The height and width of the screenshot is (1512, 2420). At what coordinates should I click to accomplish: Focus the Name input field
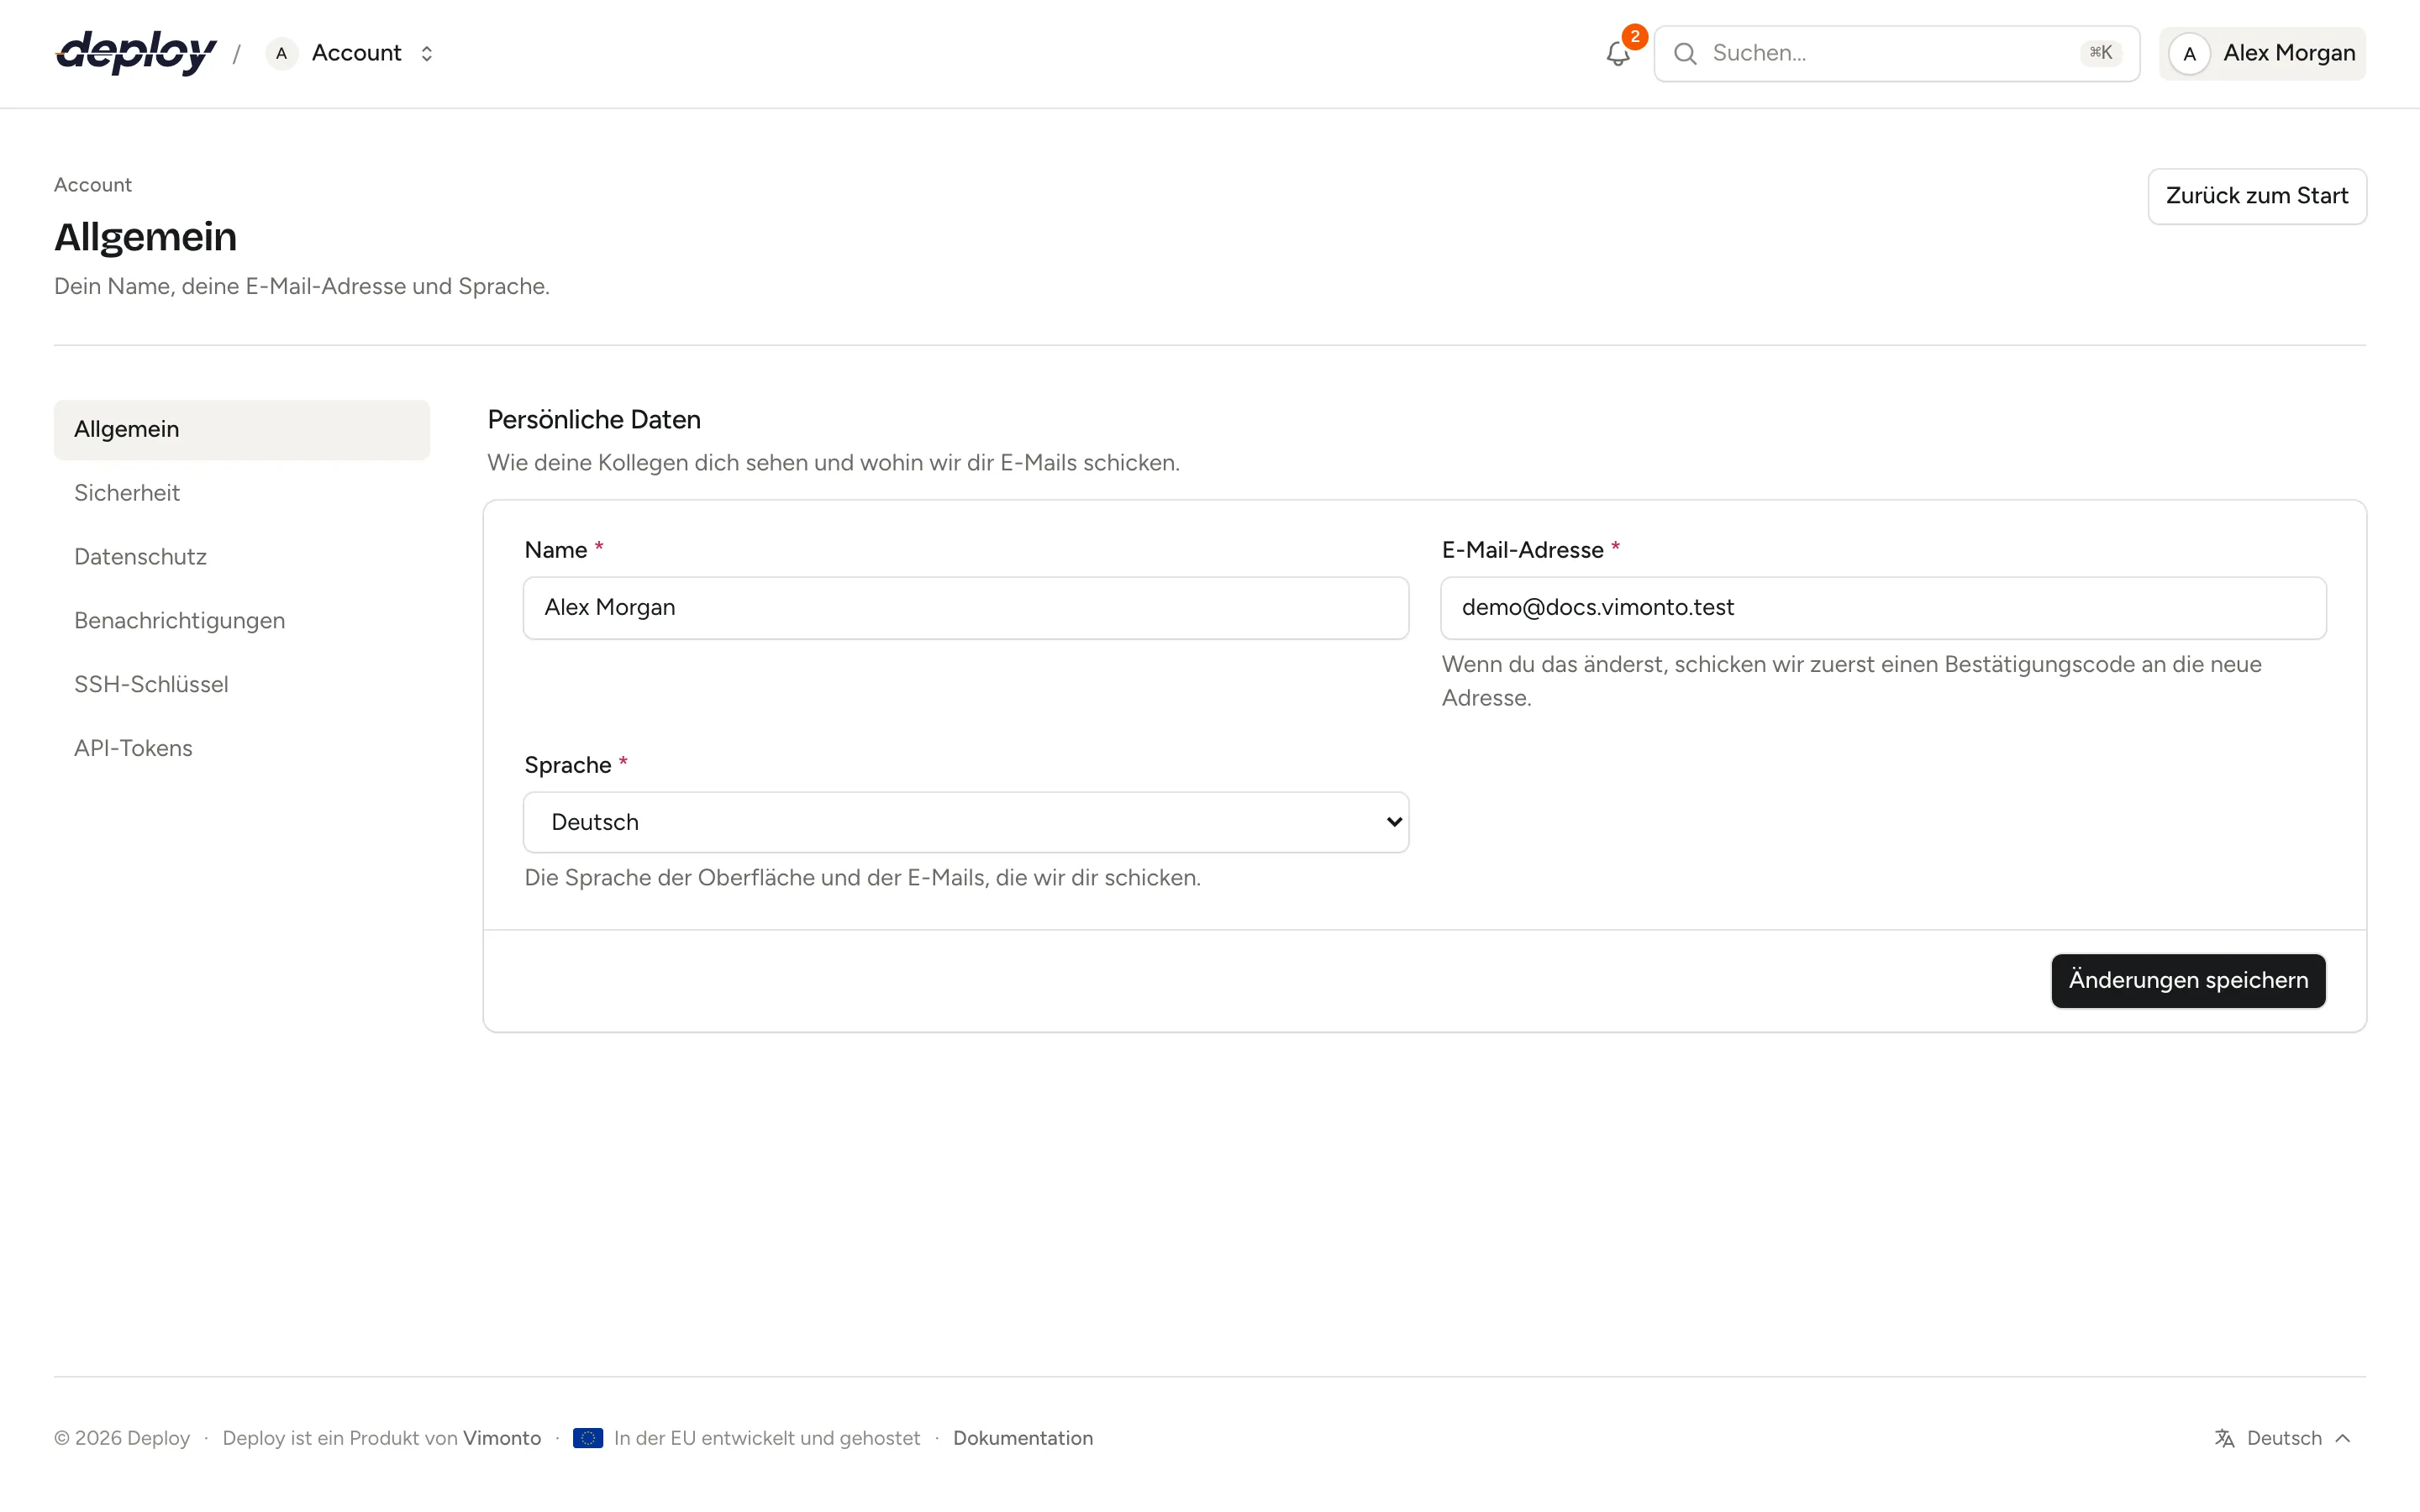[966, 608]
